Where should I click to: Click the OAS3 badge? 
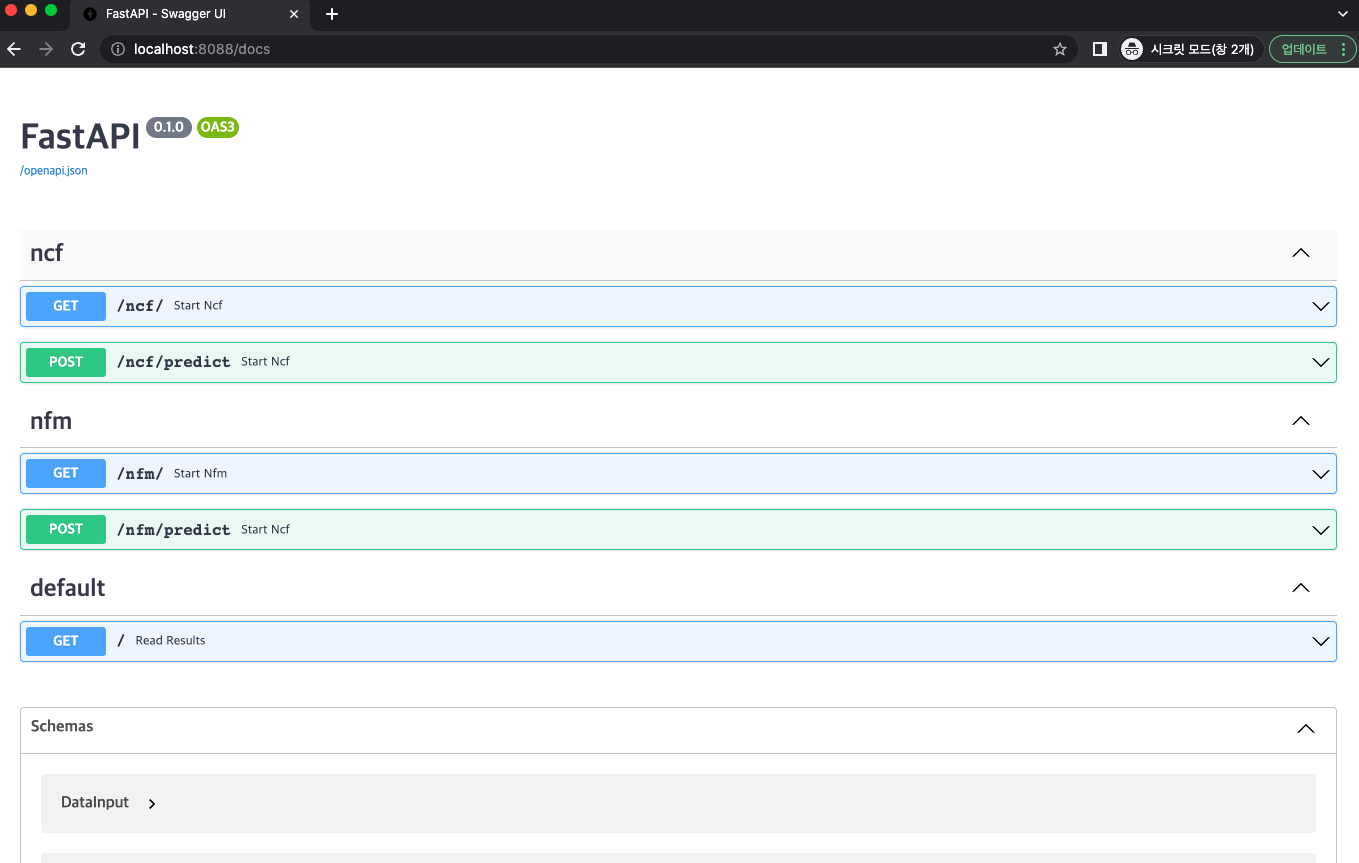coord(218,127)
